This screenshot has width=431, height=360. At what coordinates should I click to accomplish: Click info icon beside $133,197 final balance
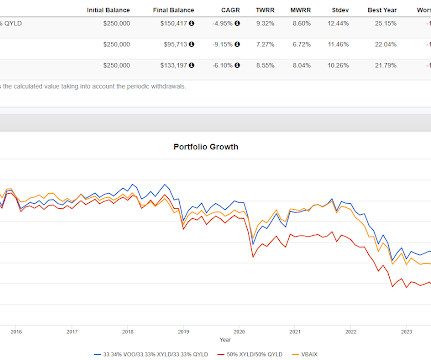pos(191,65)
